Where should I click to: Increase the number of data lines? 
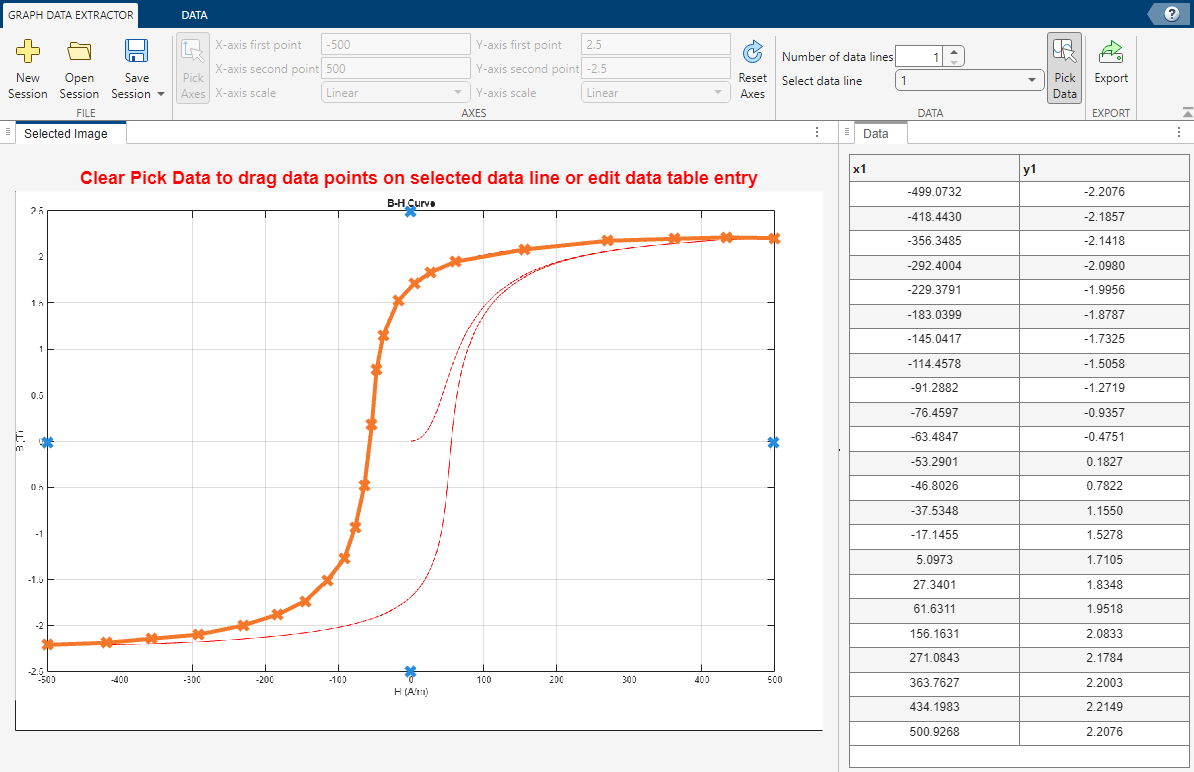click(956, 50)
